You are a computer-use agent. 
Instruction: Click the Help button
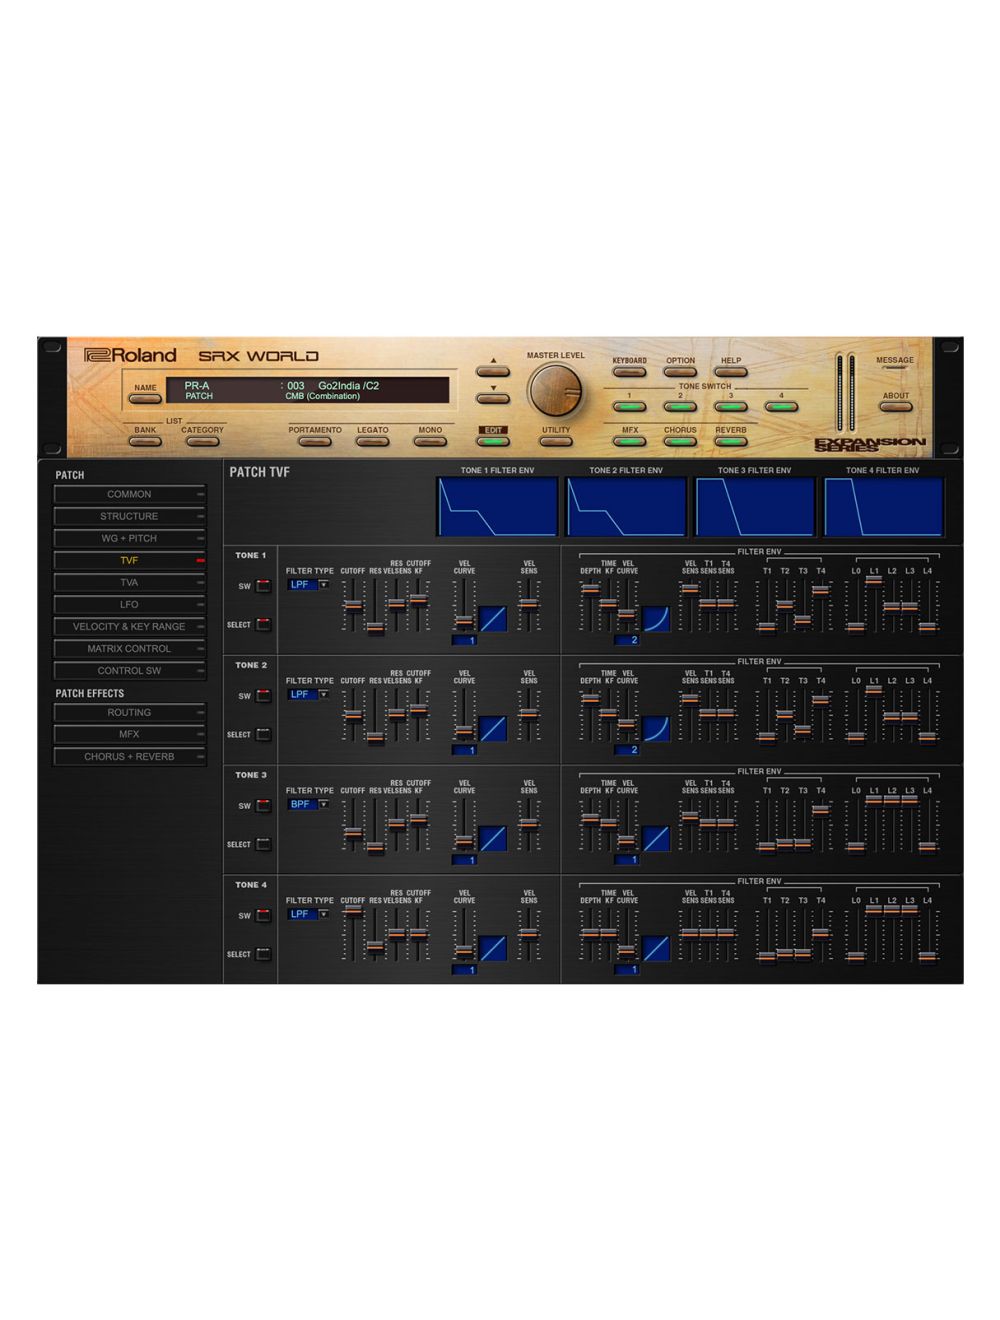pos(729,371)
